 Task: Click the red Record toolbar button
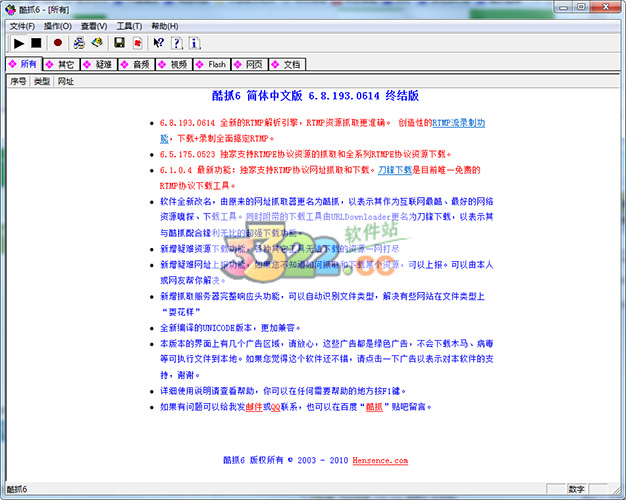point(58,43)
